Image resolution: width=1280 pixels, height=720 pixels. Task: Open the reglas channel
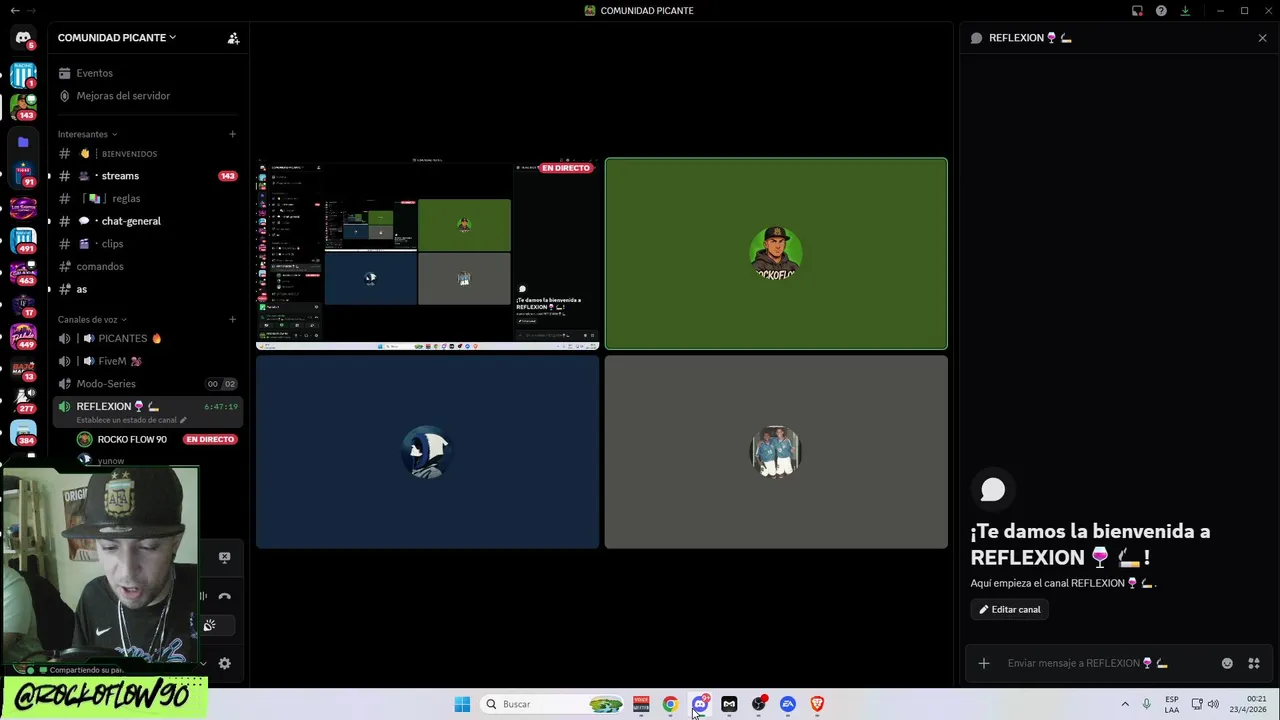click(148, 199)
